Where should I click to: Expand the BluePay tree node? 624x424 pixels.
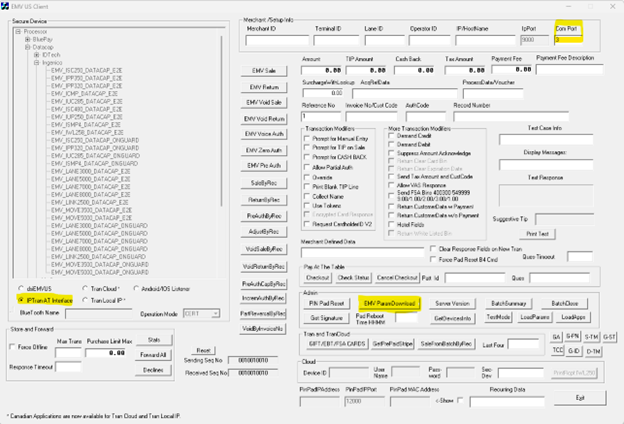[x=27, y=39]
